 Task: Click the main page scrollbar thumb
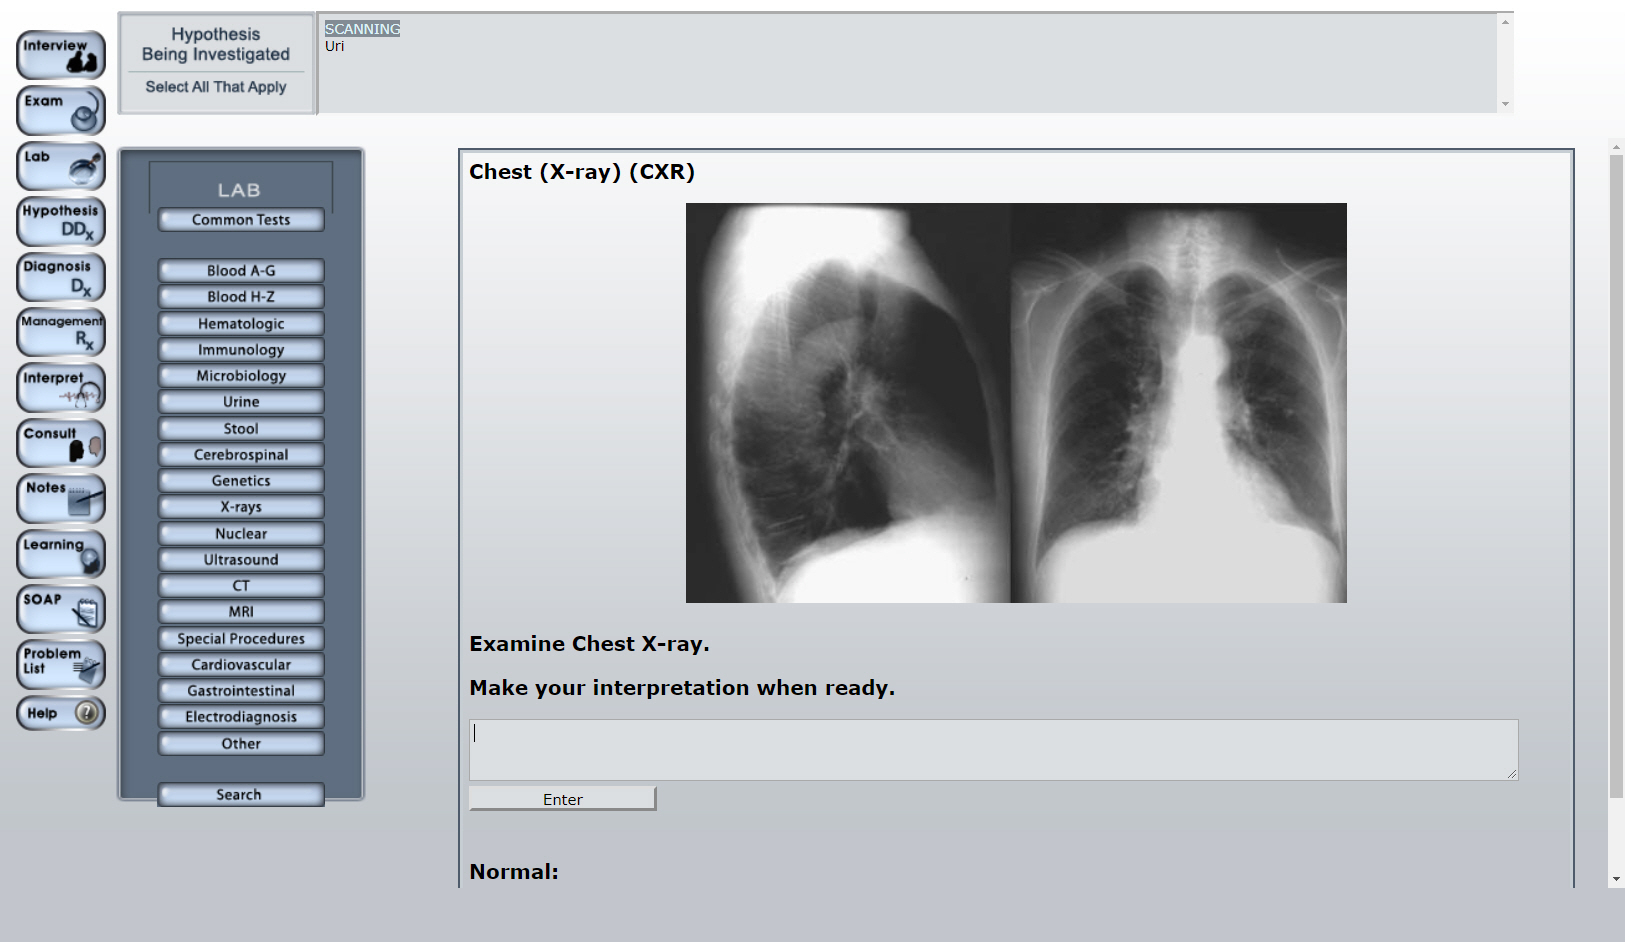[x=1616, y=477]
